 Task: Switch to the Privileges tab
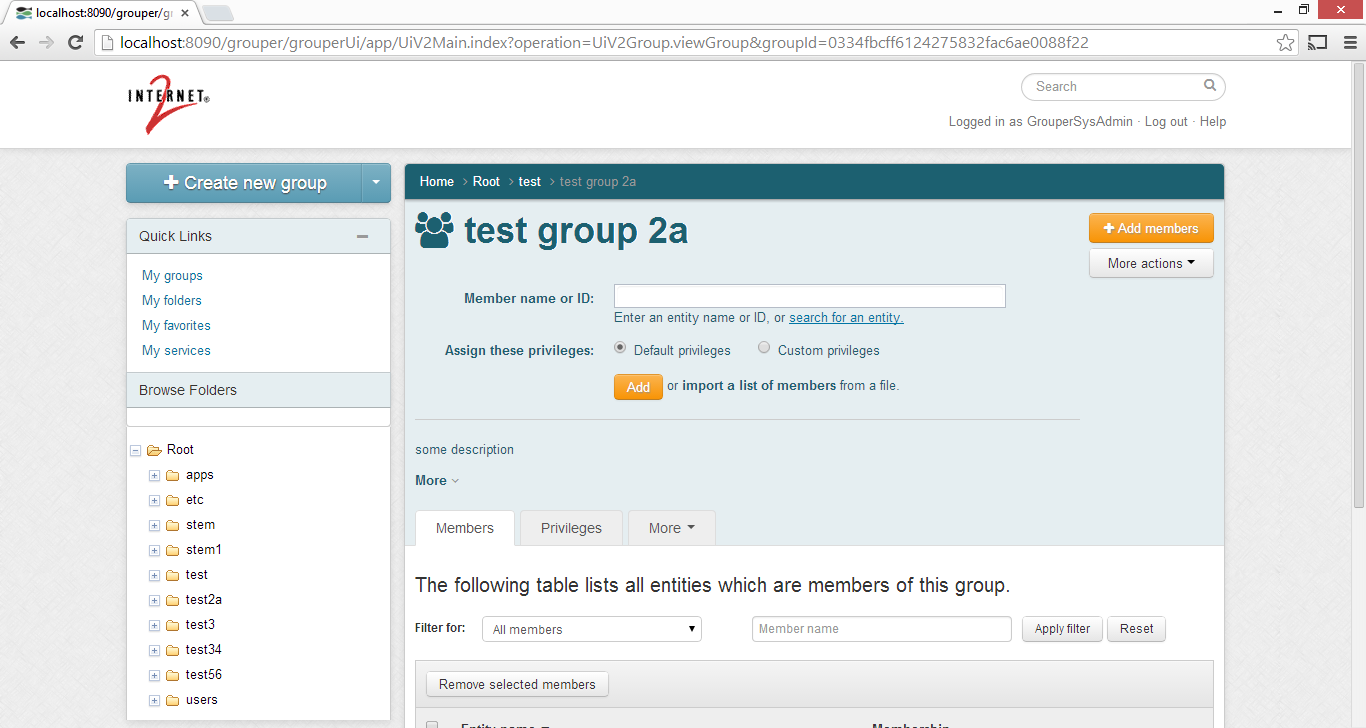571,528
